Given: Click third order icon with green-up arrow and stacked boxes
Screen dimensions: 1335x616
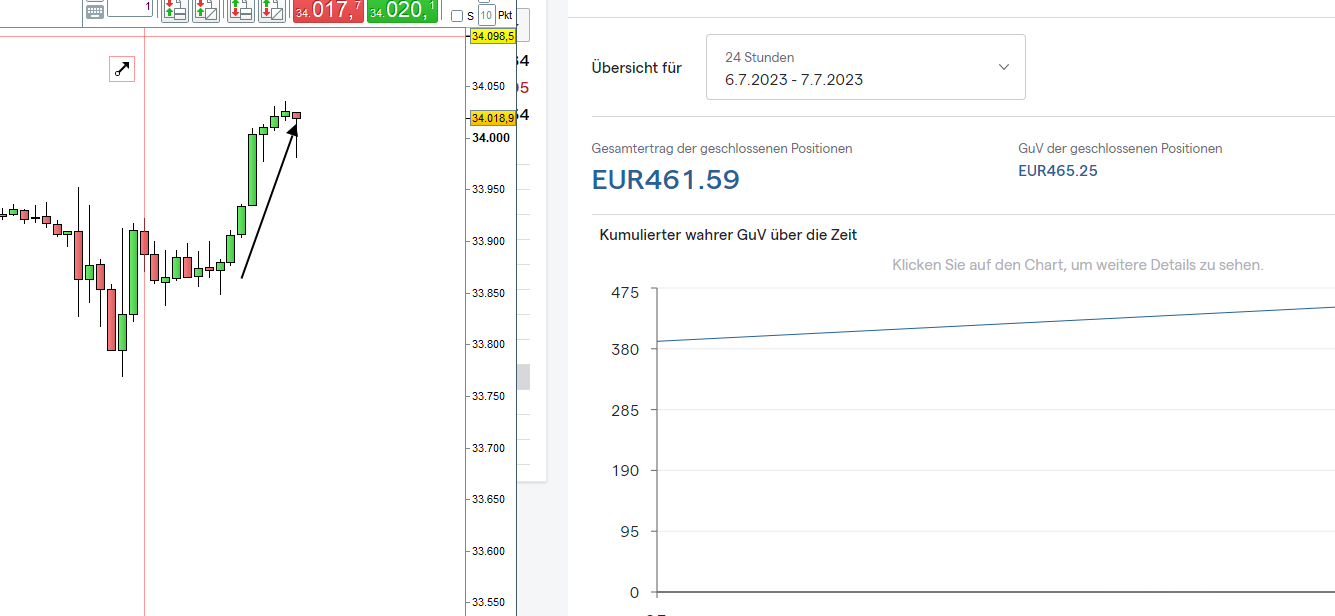Looking at the screenshot, I should (x=240, y=10).
